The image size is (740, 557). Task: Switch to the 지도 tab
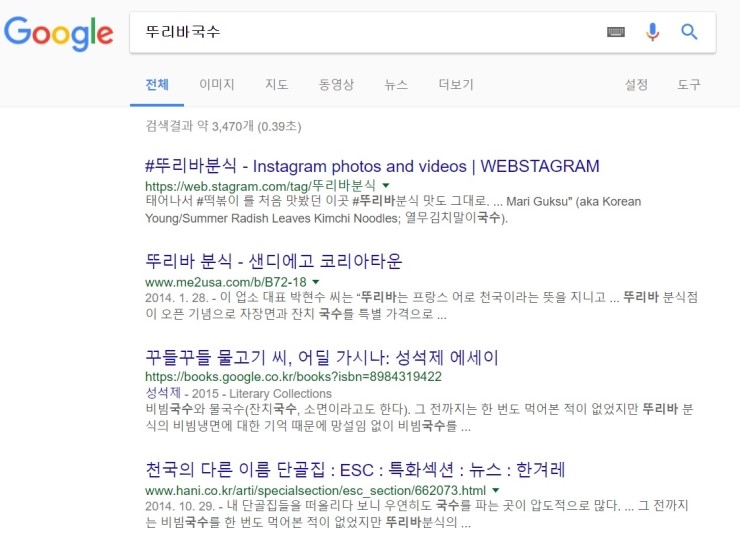277,85
